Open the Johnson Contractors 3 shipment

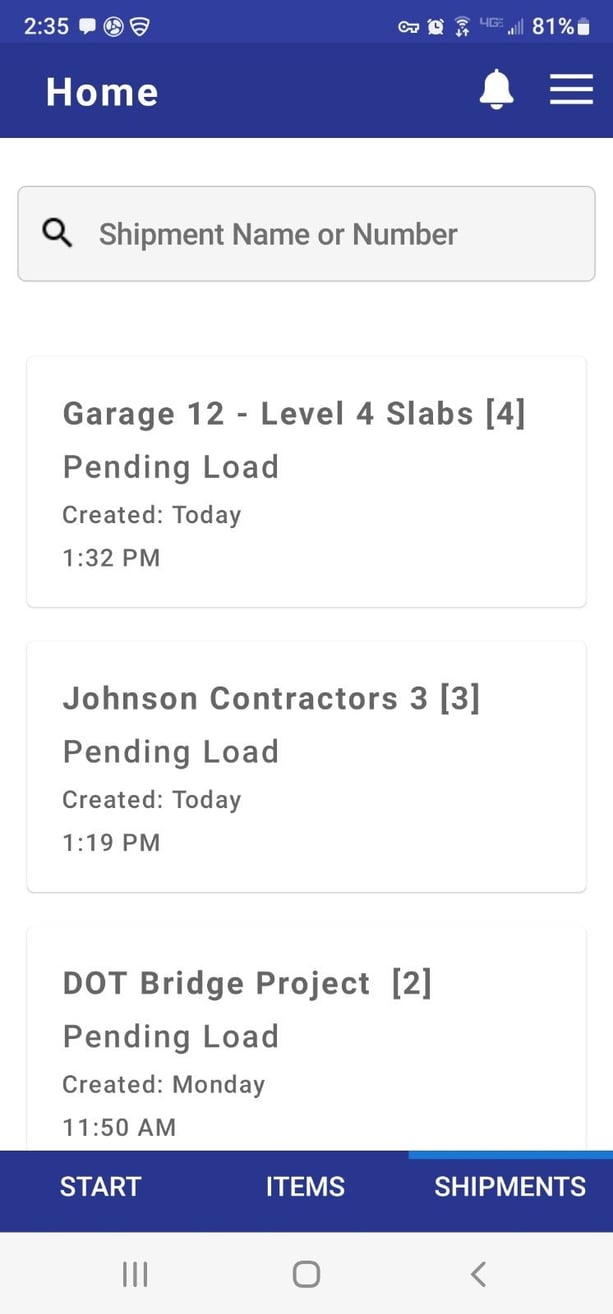[306, 765]
